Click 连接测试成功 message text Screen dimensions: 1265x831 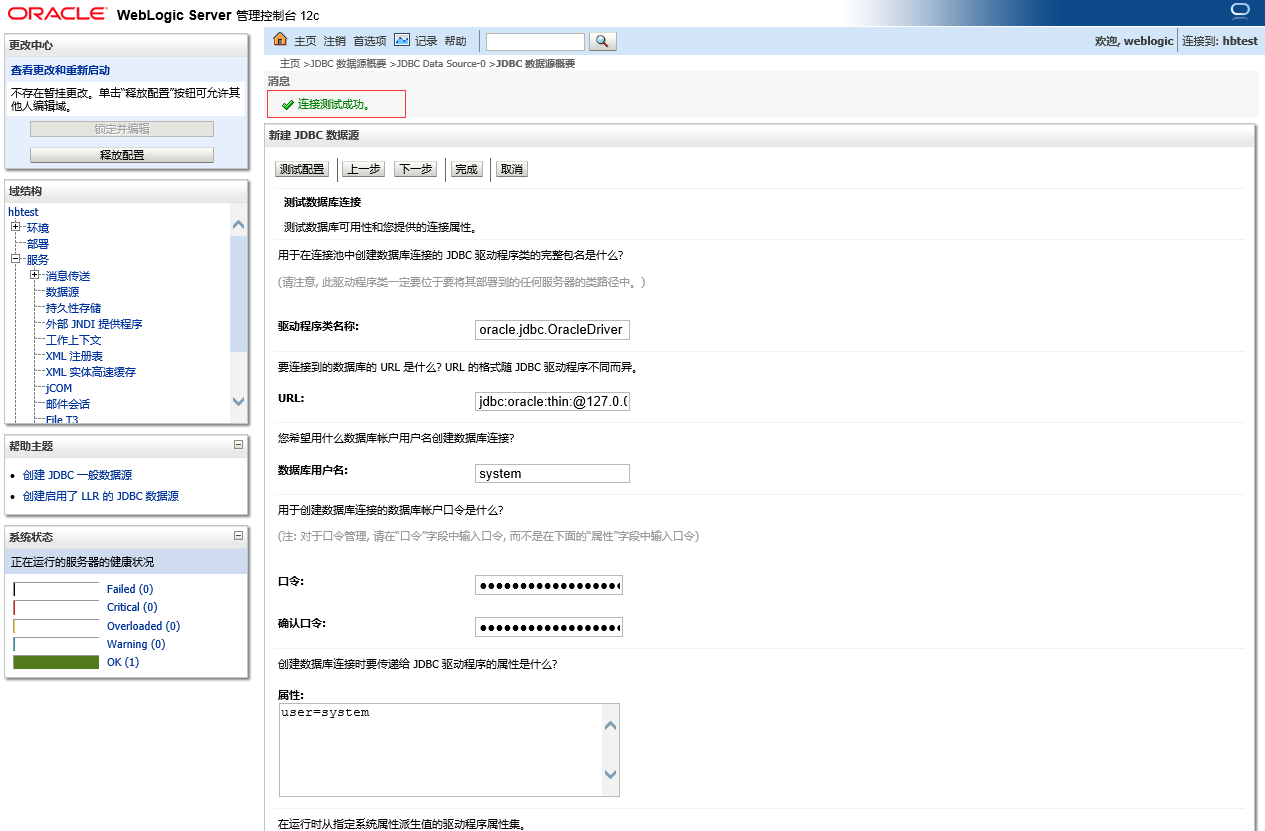coord(334,104)
